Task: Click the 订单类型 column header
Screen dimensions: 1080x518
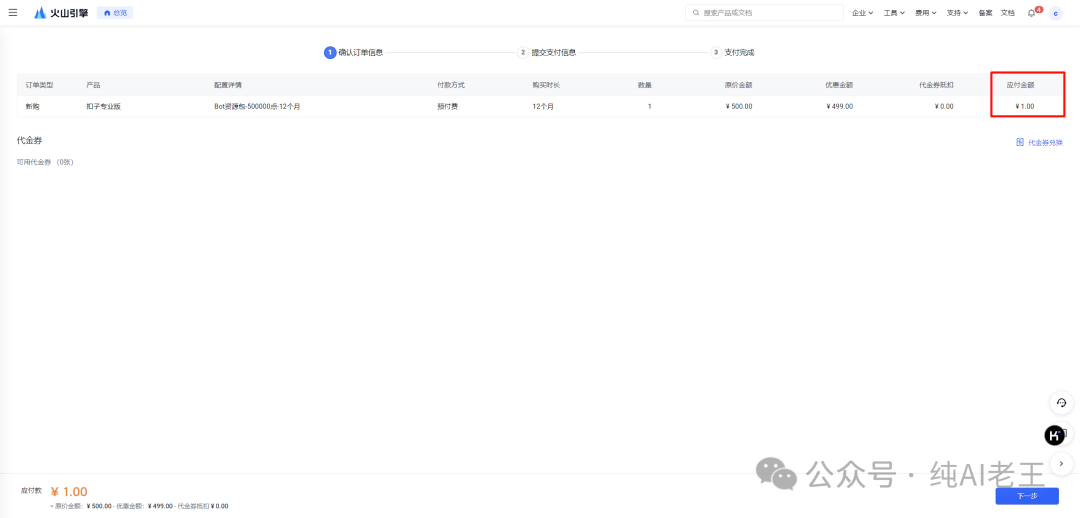Action: tap(39, 85)
